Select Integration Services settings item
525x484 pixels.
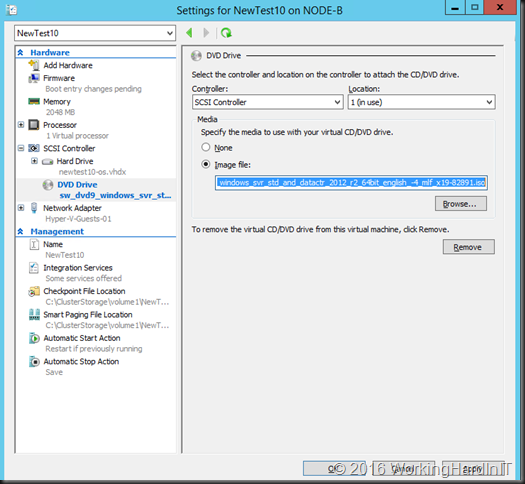point(78,268)
